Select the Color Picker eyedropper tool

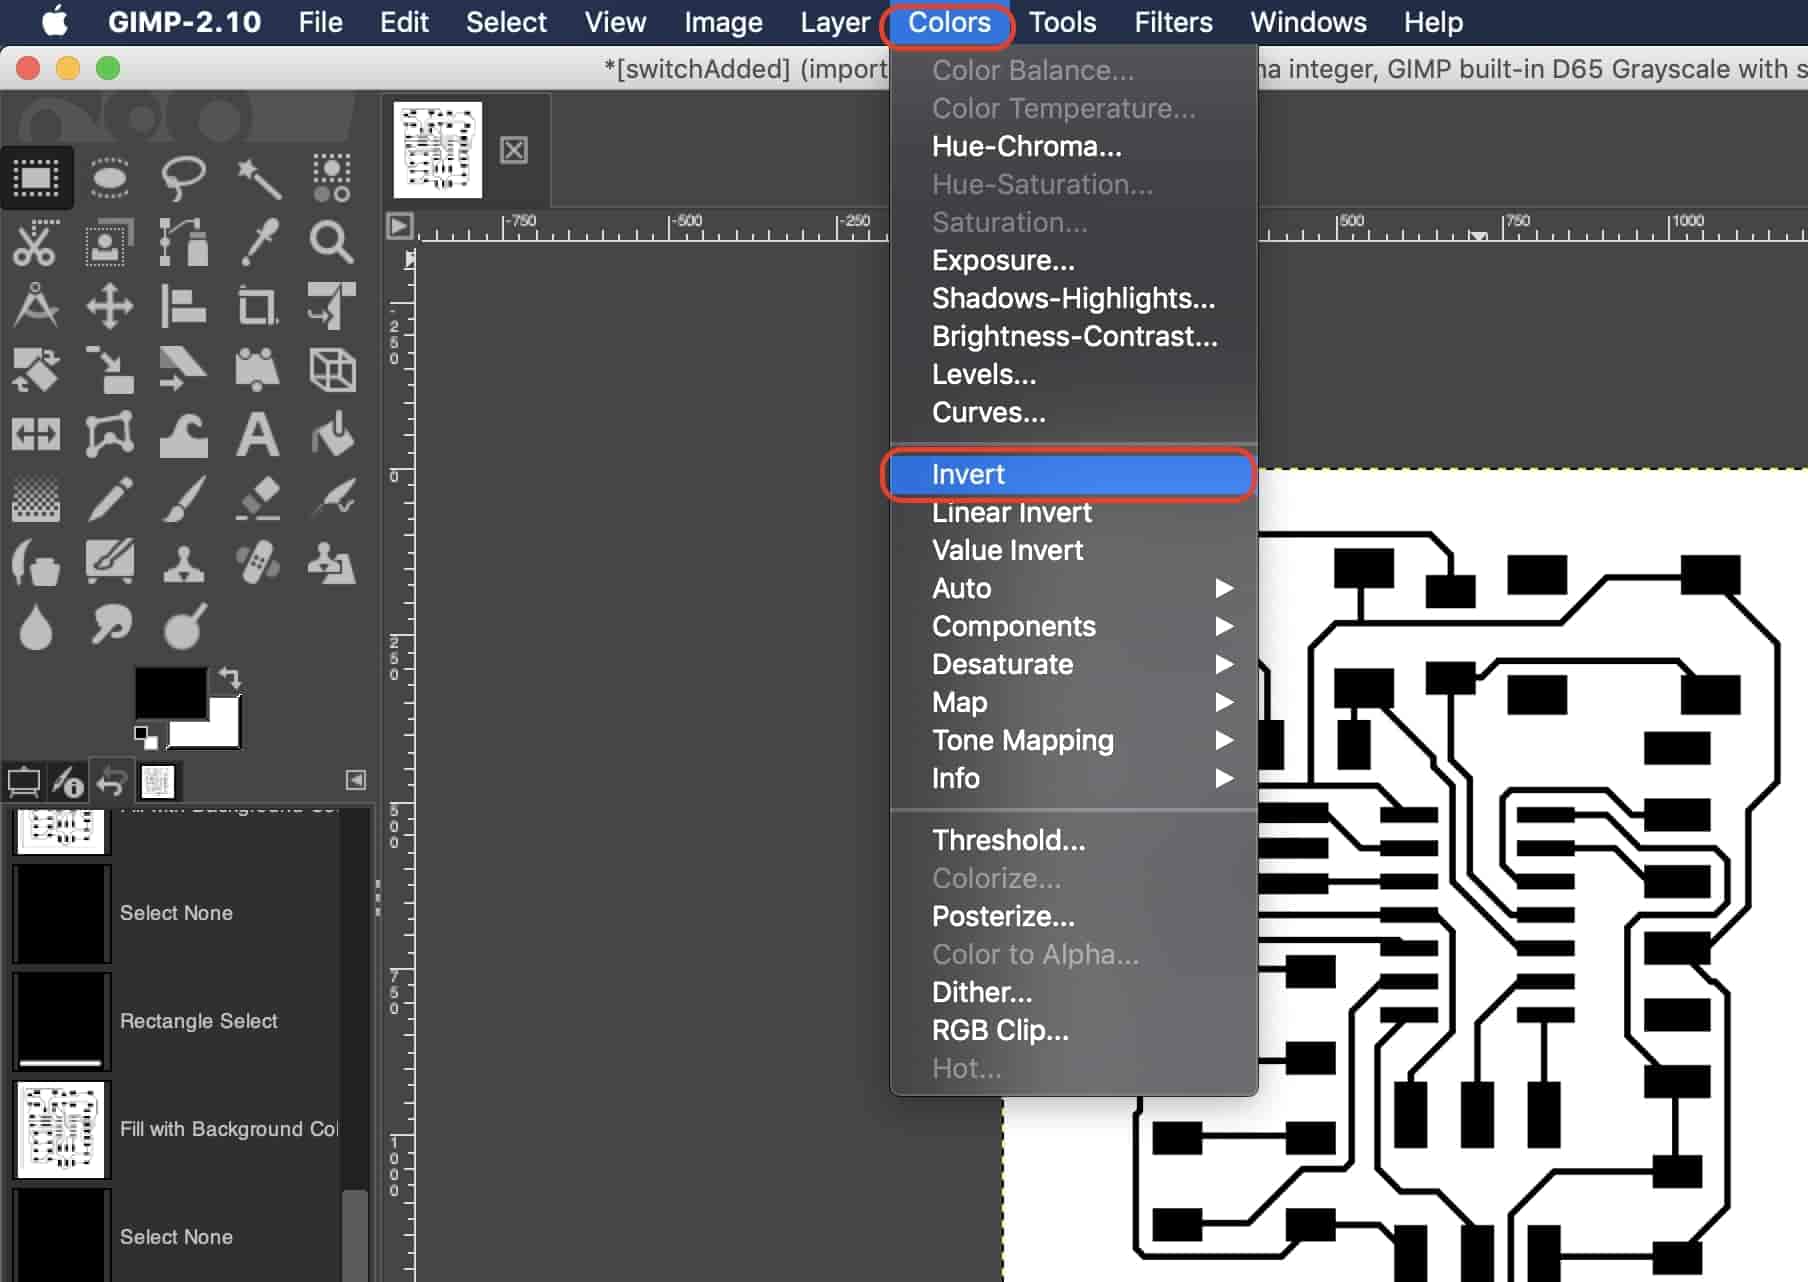258,242
